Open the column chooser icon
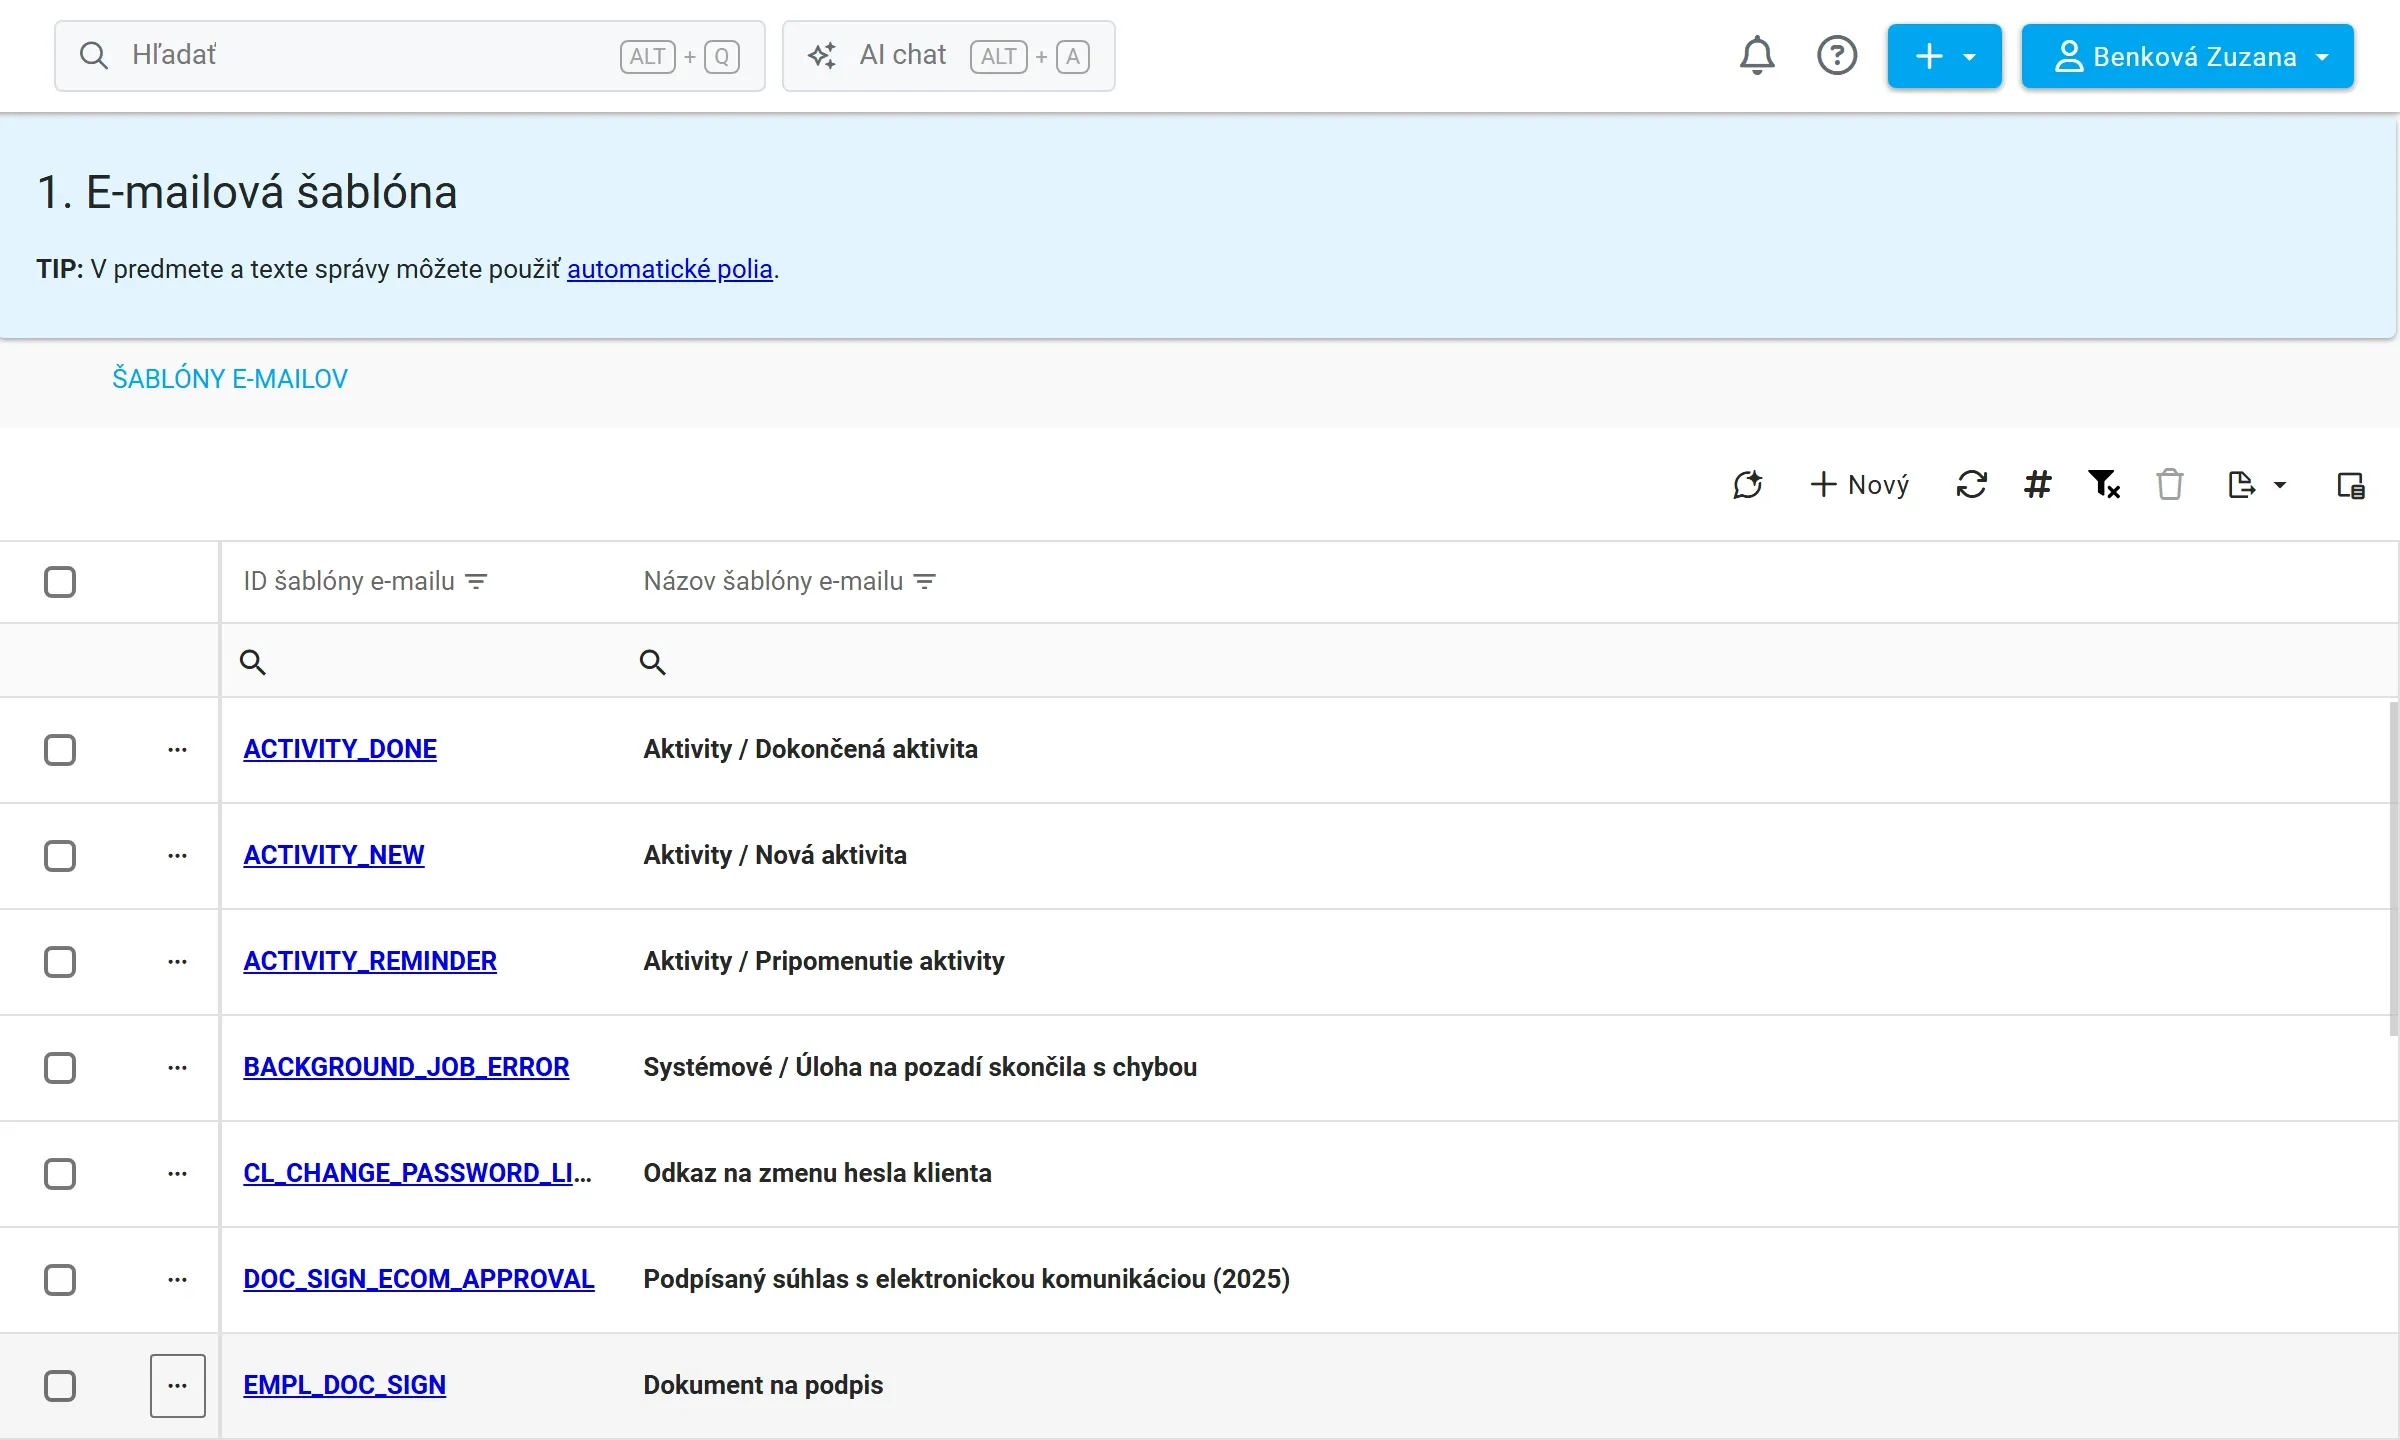Viewport: 2400px width, 1440px height. 2351,485
